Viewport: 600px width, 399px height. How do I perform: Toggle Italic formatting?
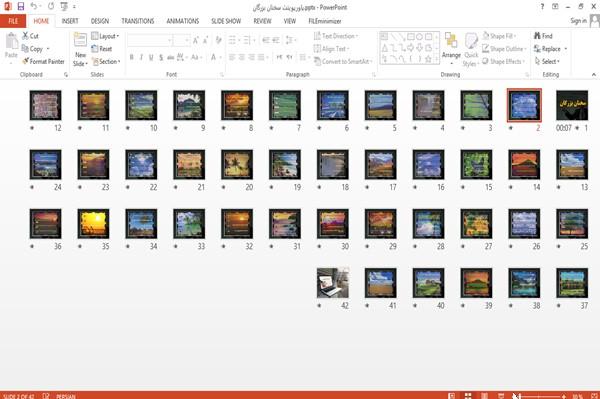142,57
